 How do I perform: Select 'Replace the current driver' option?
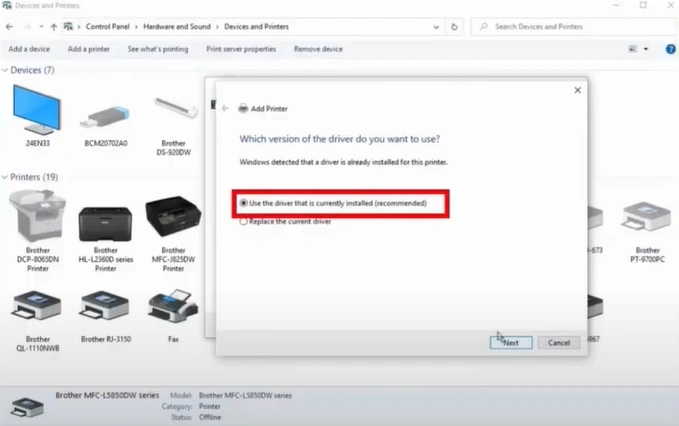pos(243,221)
